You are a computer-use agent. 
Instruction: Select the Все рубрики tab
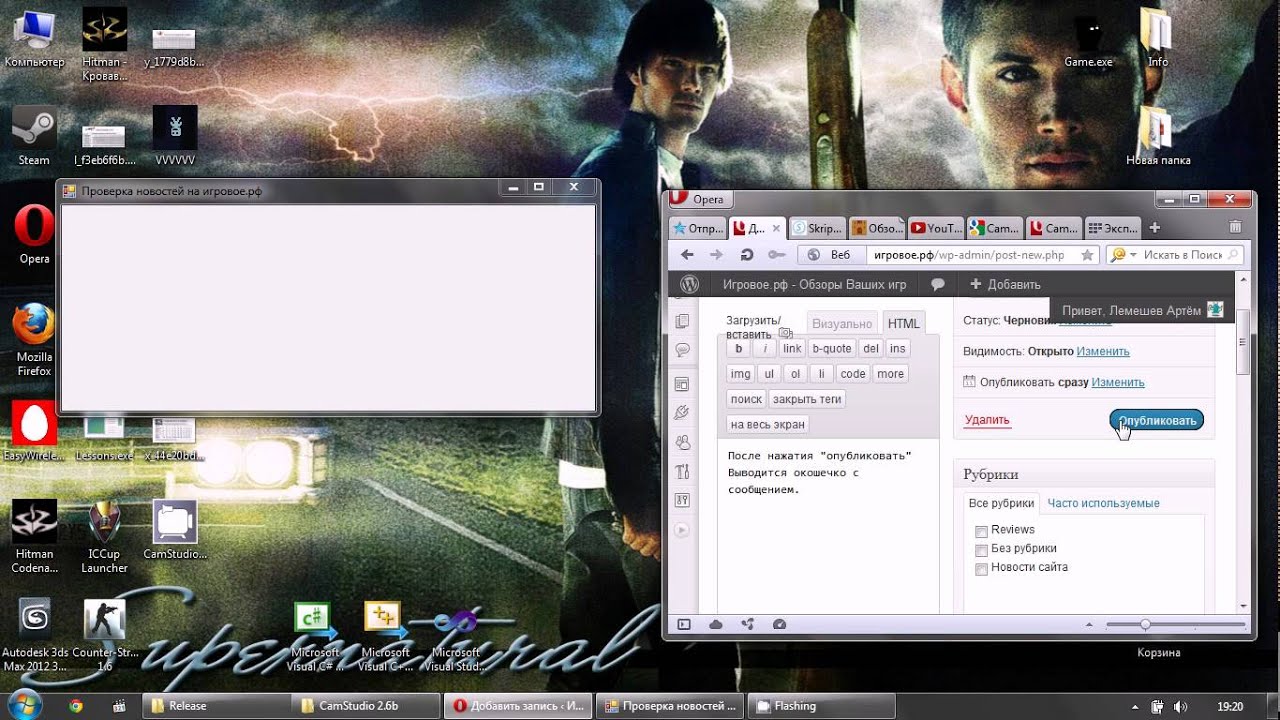coord(1001,503)
